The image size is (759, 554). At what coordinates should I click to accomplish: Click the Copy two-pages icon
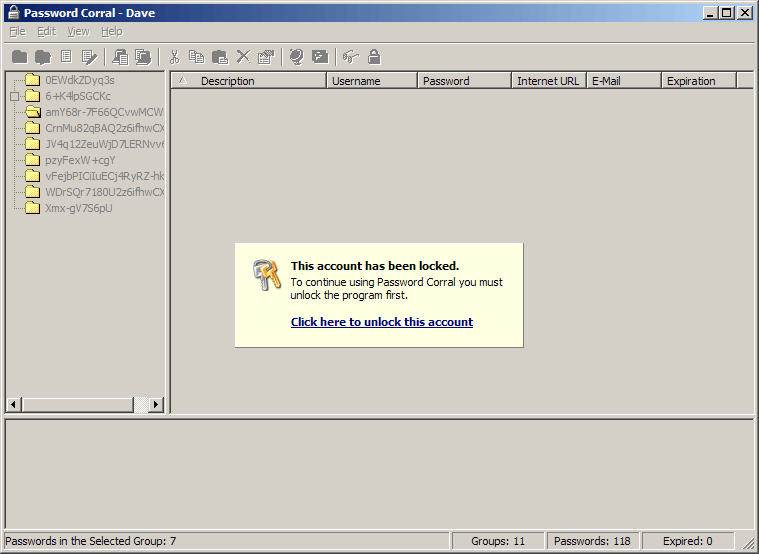tap(197, 57)
